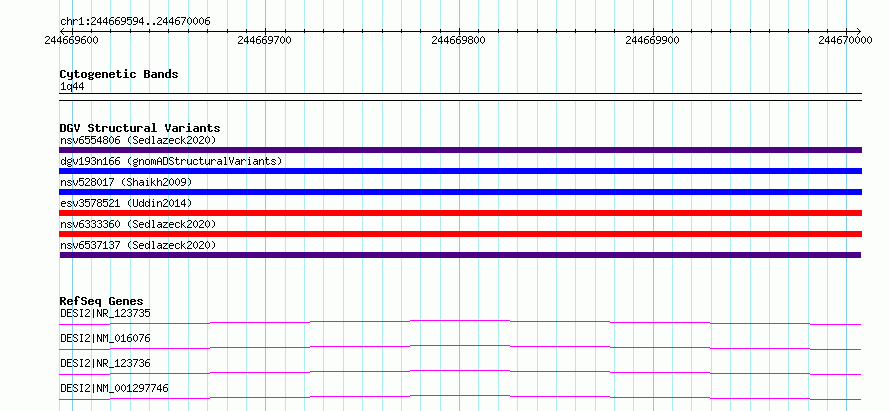Click ruler coordinate 244669900
This screenshot has width=890, height=411.
(x=652, y=40)
